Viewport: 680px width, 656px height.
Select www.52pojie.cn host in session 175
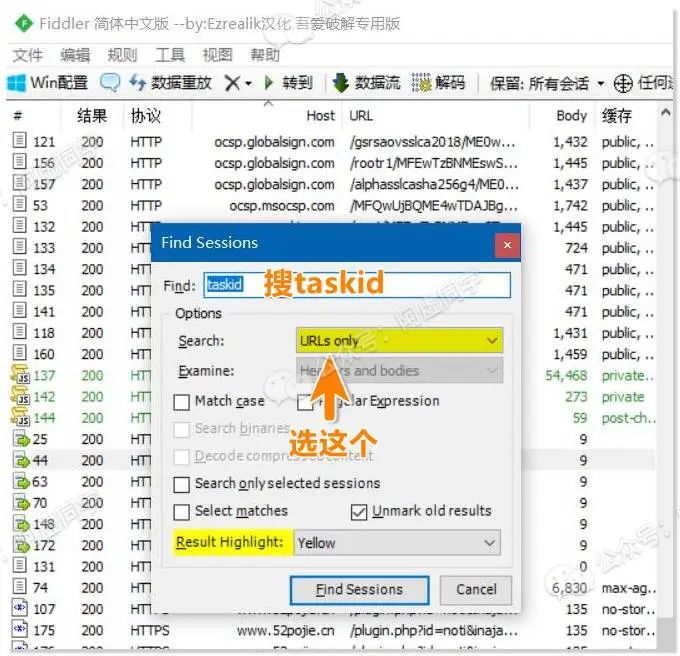coord(286,630)
